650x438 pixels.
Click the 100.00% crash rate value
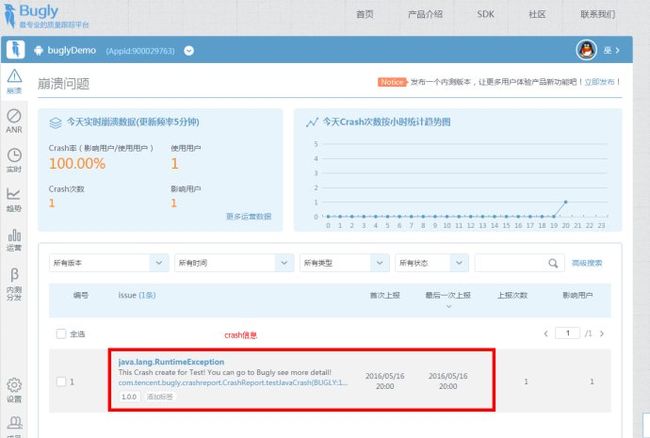tap(77, 163)
